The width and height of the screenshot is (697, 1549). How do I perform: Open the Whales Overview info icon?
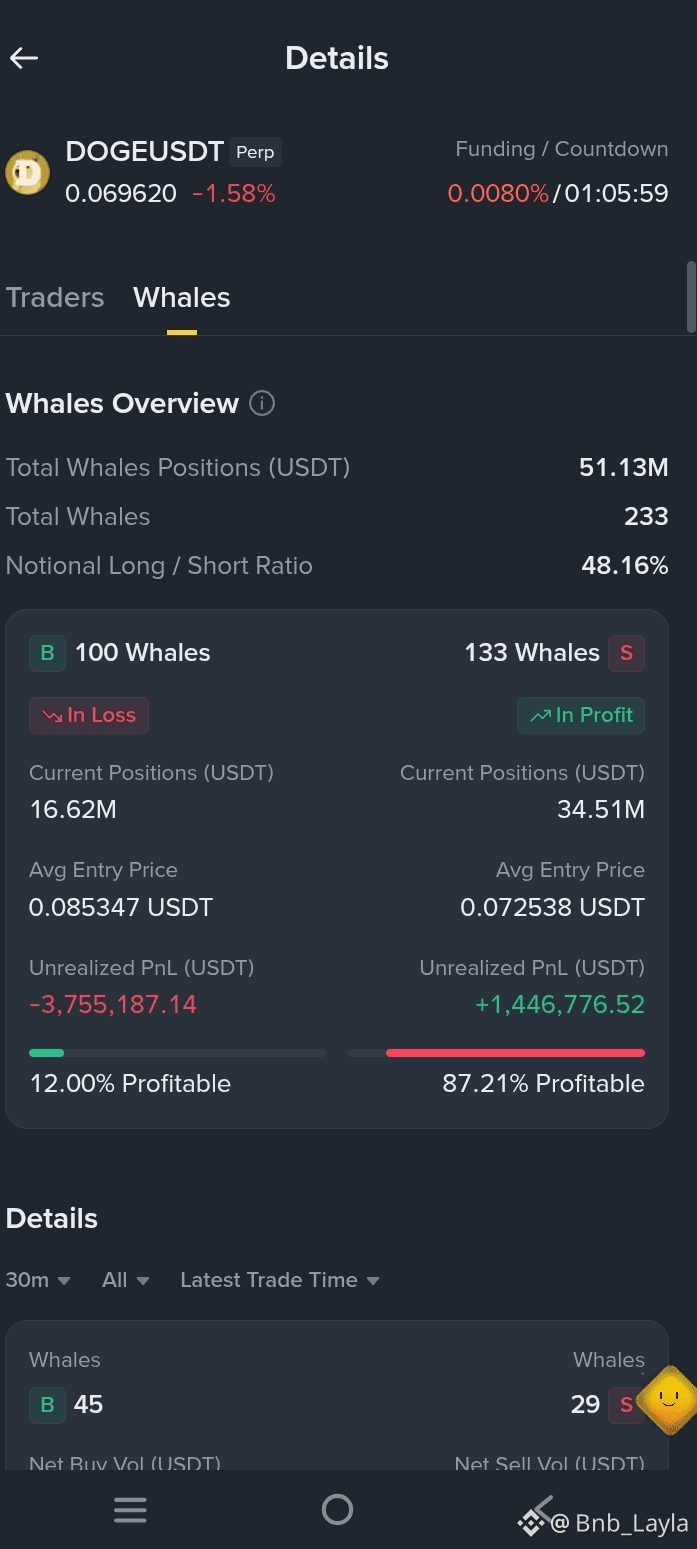(x=262, y=404)
